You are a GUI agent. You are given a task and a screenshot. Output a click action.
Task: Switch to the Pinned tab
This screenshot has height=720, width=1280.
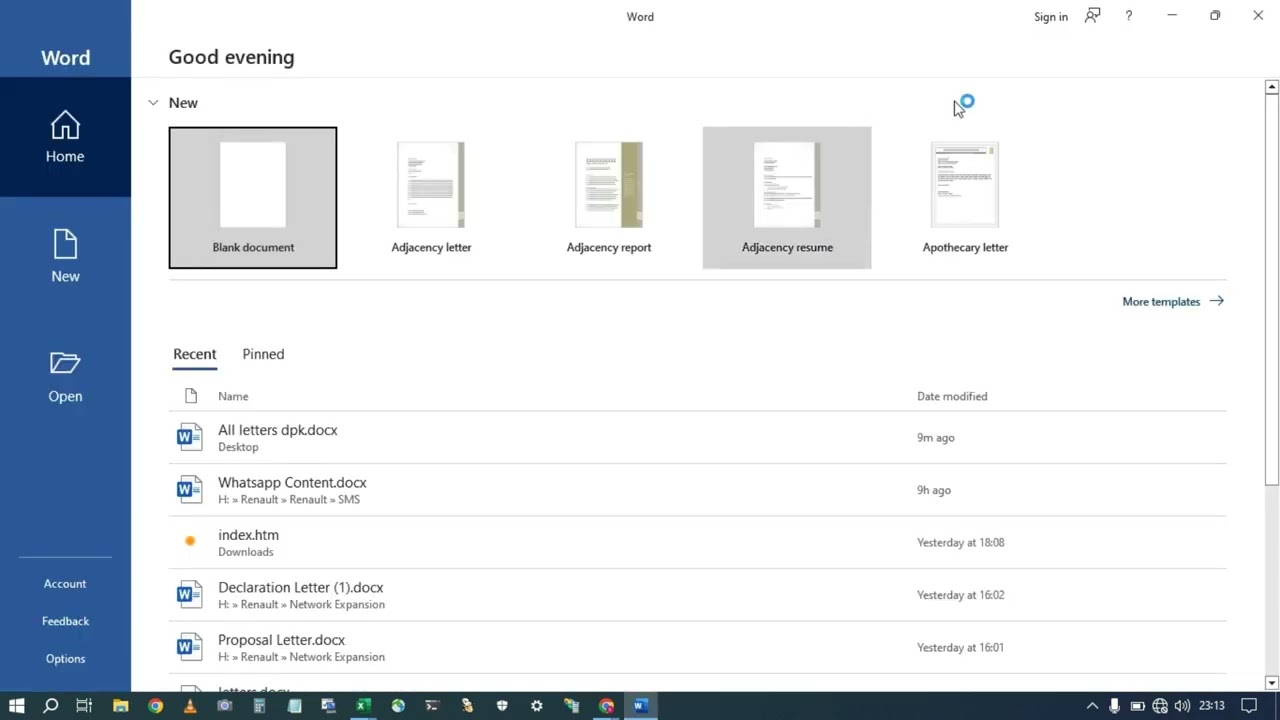(x=263, y=354)
